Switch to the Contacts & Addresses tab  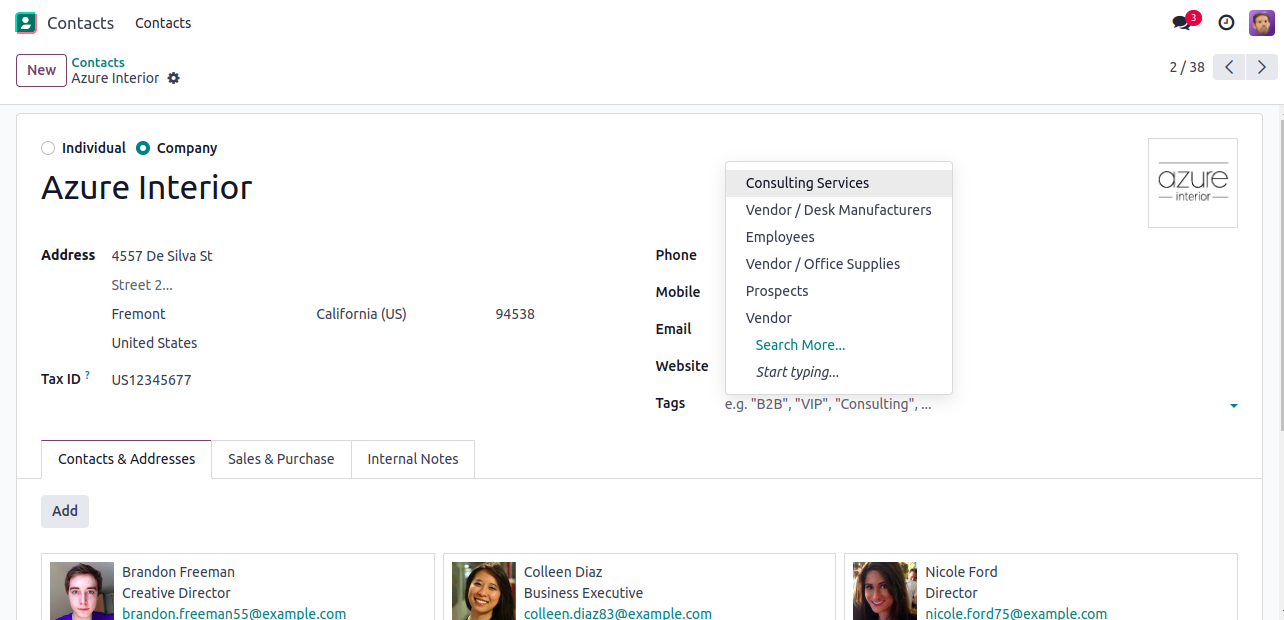126,459
